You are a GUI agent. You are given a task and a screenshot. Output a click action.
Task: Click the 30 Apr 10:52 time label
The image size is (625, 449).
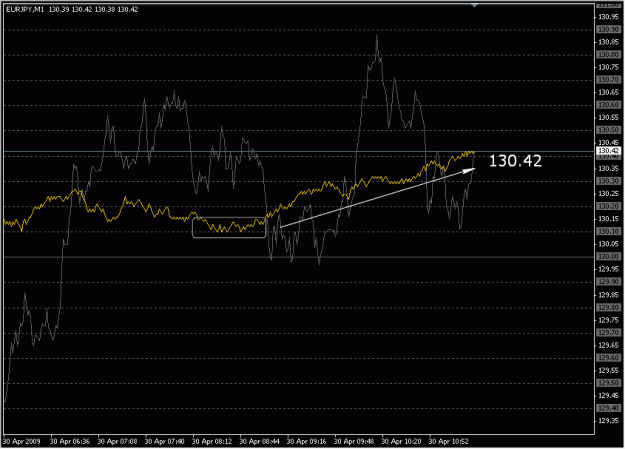tap(448, 441)
